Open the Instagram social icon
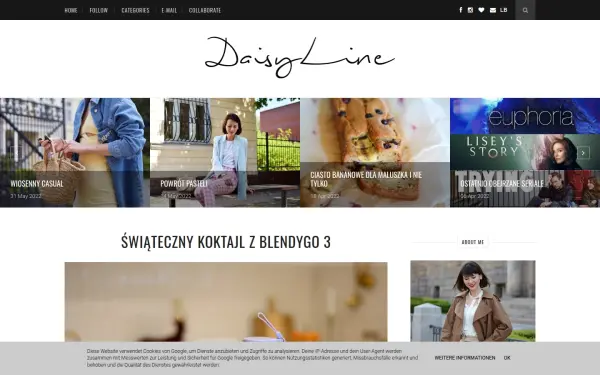The width and height of the screenshot is (600, 375). click(x=470, y=10)
